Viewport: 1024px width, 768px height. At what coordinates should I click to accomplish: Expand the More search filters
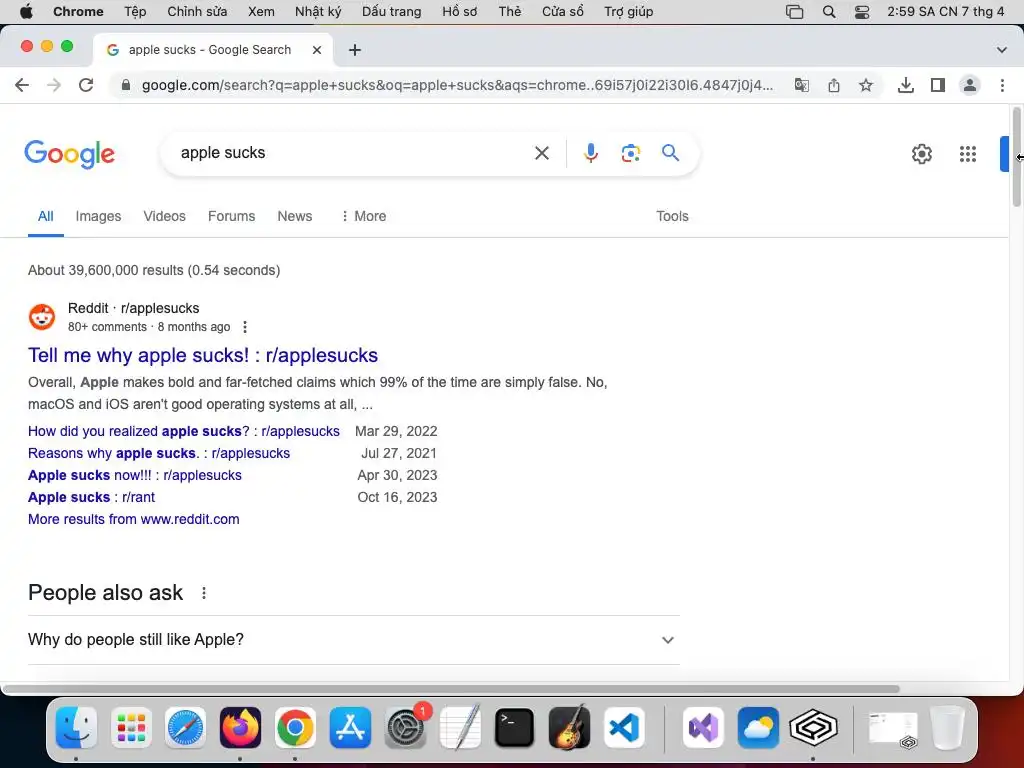tap(364, 216)
